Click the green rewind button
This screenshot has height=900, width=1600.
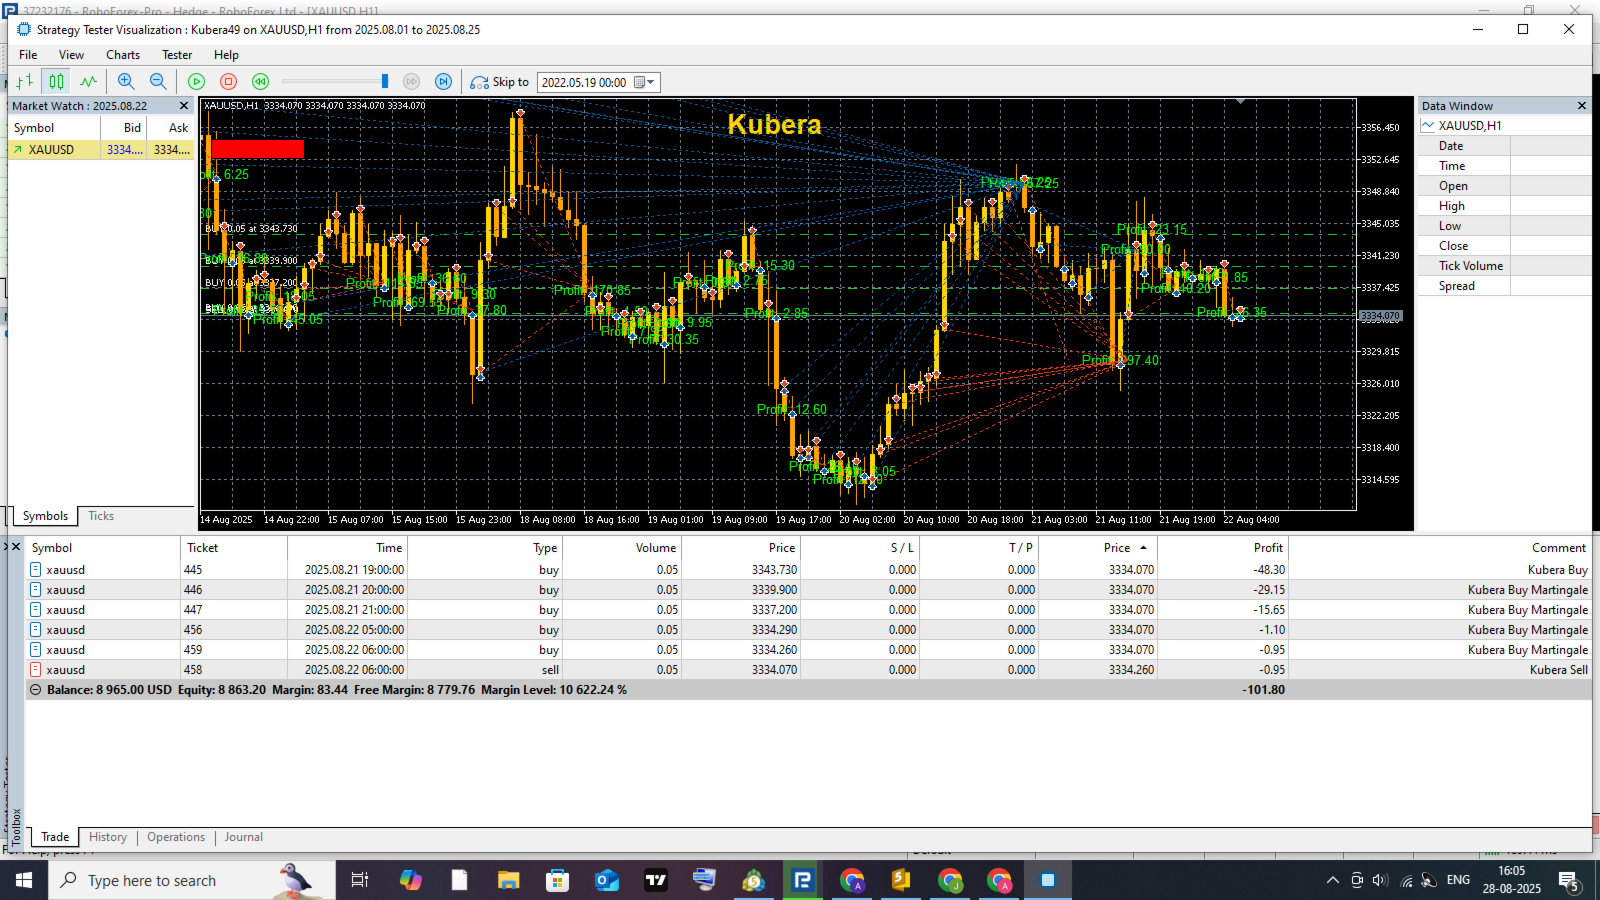[x=260, y=82]
